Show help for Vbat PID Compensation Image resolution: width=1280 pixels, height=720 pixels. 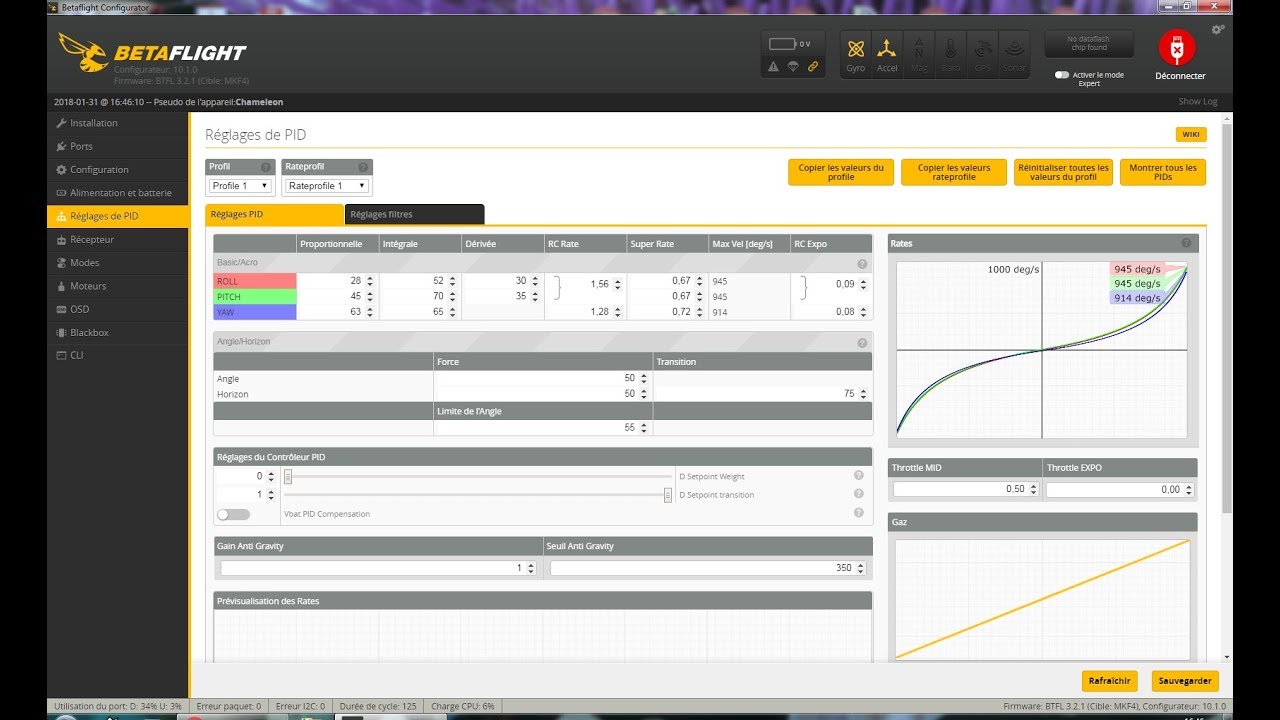click(x=858, y=513)
